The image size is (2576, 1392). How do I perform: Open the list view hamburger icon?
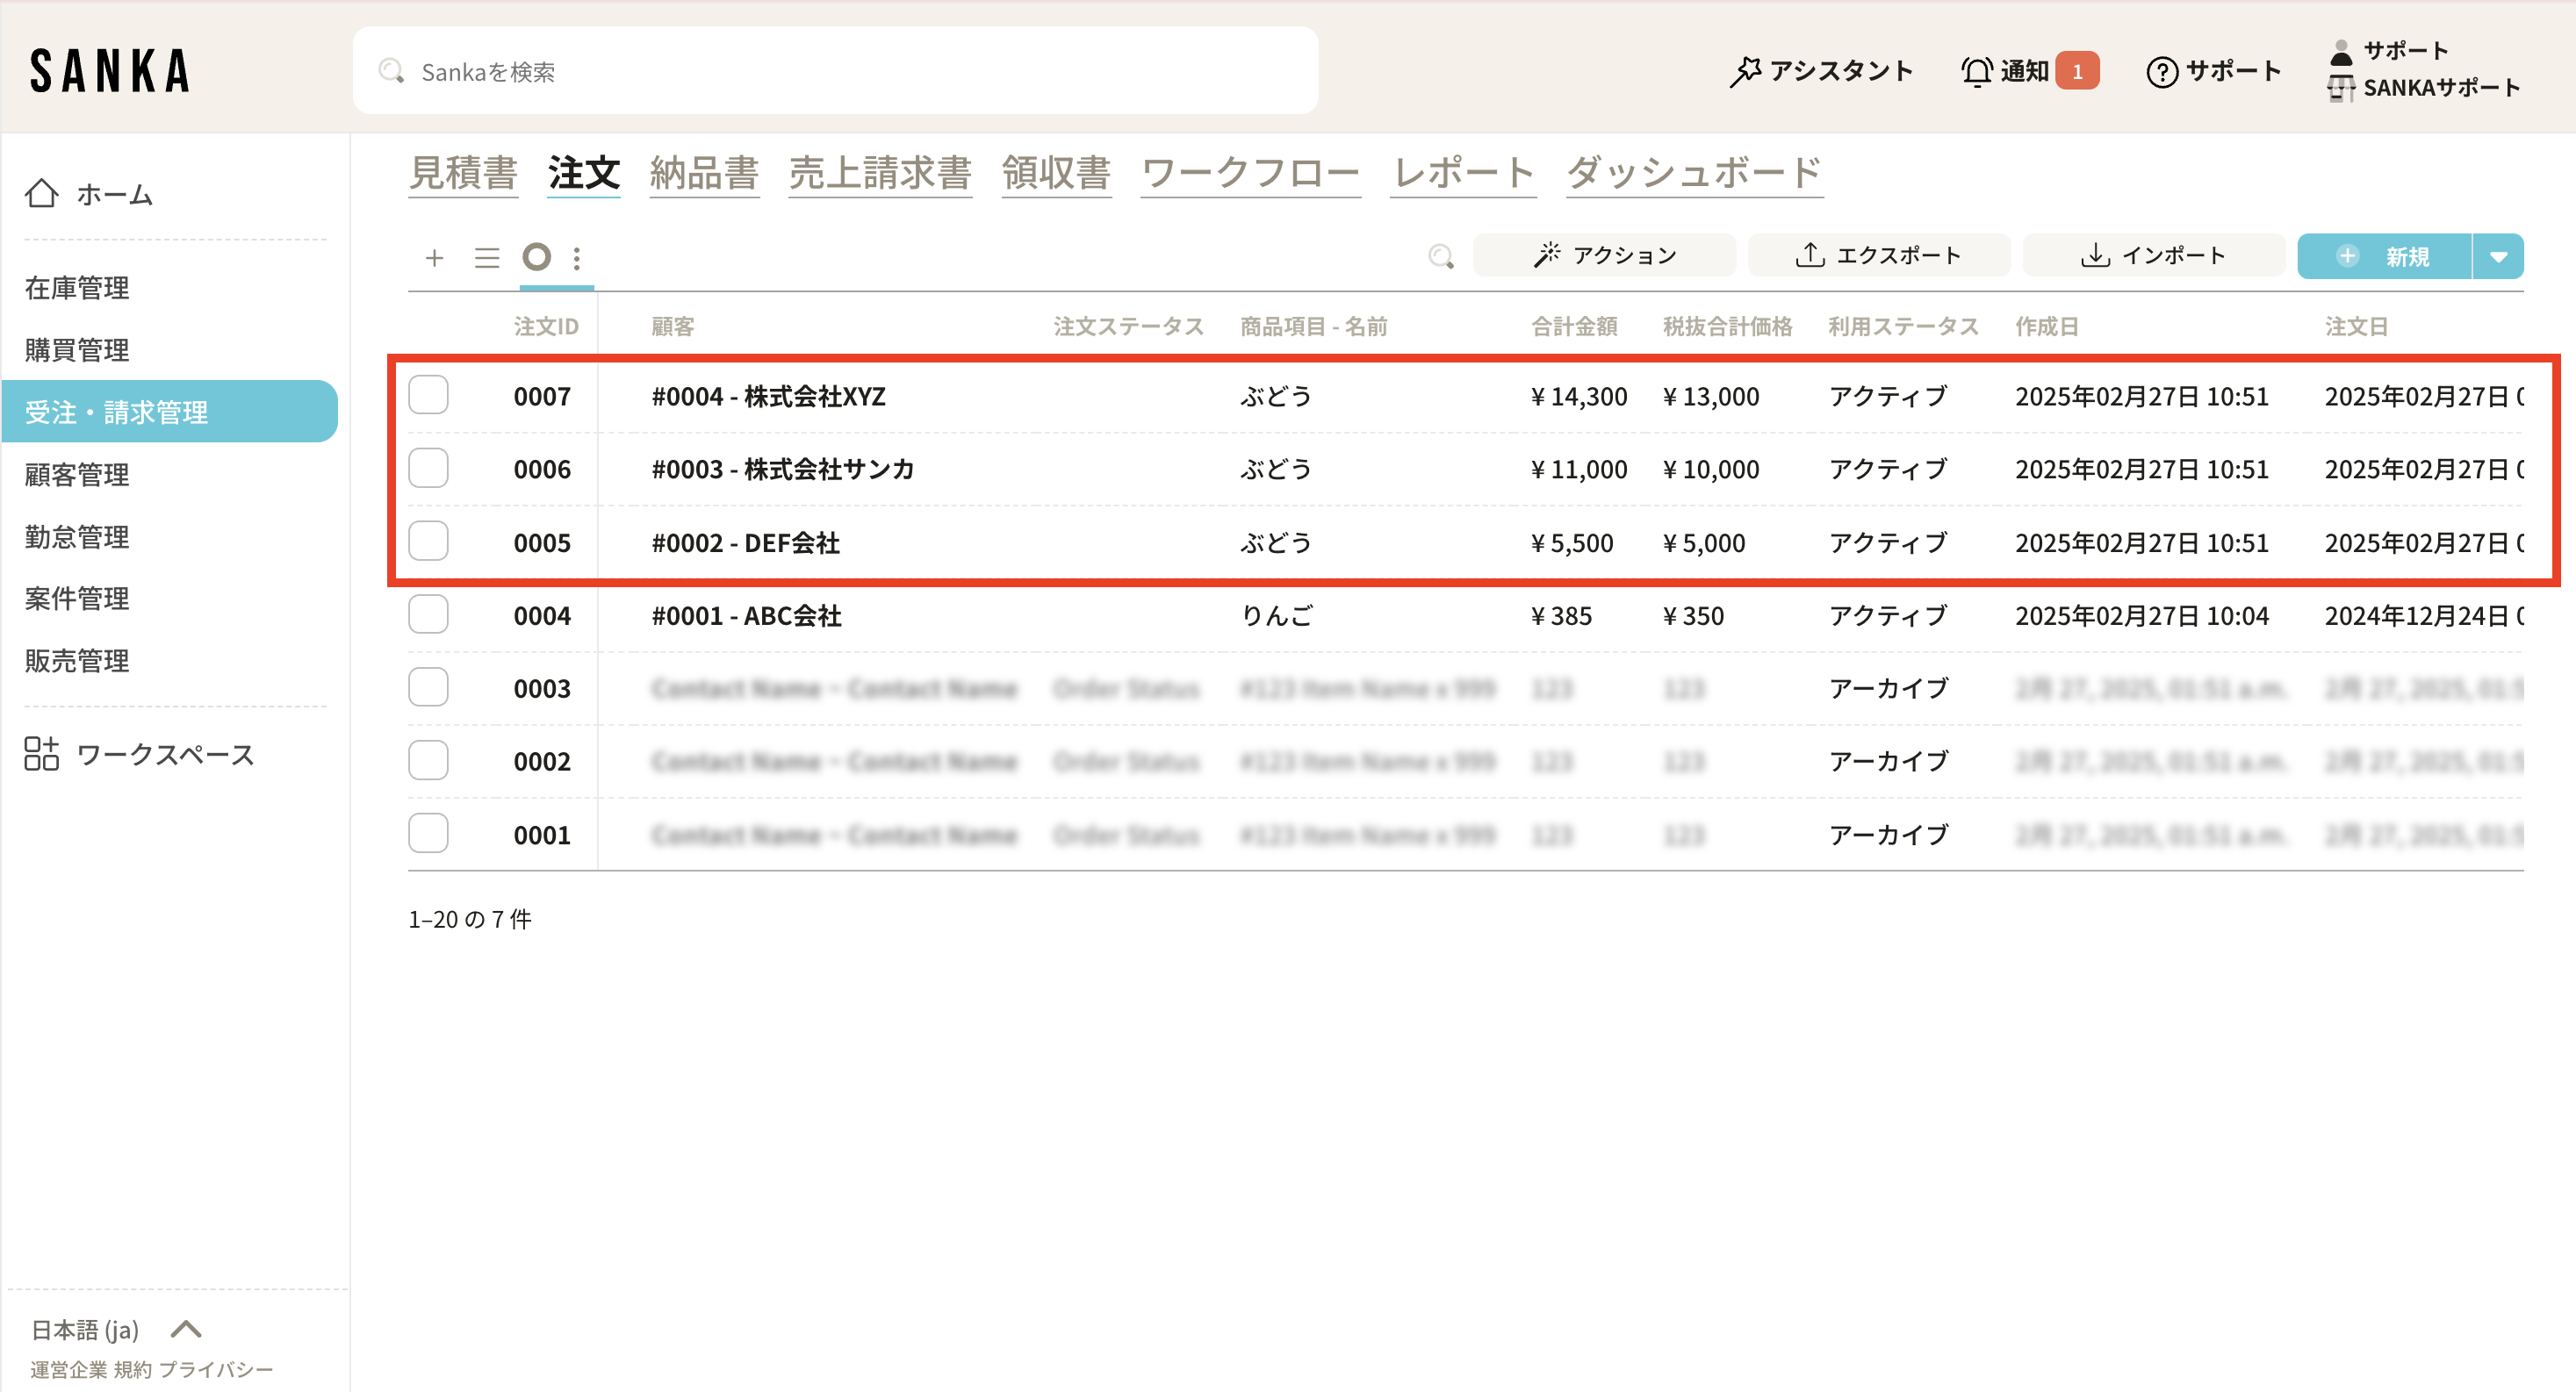[x=487, y=258]
